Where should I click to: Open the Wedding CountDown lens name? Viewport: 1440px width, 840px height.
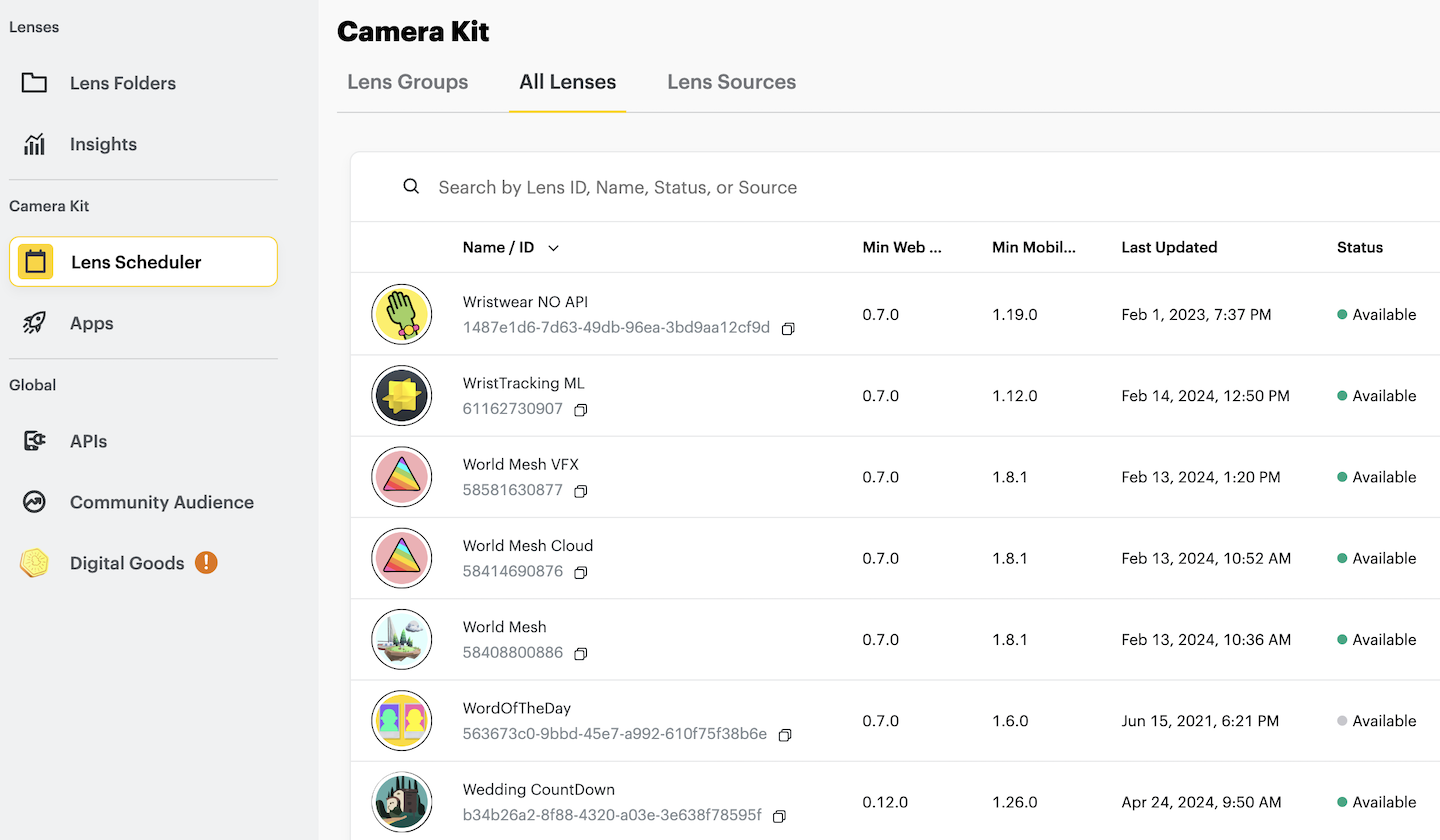(538, 789)
